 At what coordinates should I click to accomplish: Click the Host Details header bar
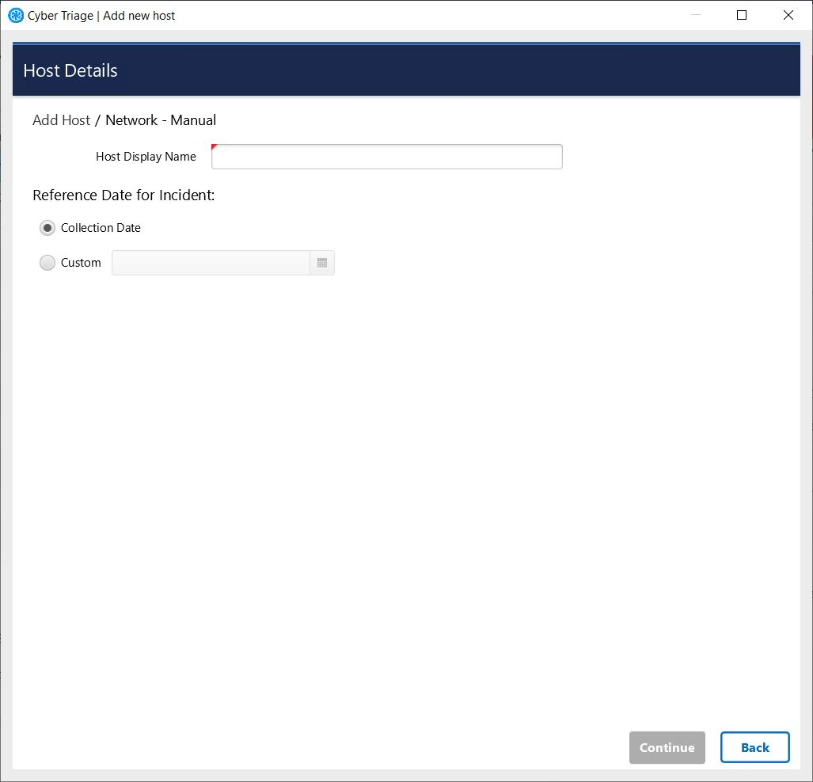click(406, 71)
